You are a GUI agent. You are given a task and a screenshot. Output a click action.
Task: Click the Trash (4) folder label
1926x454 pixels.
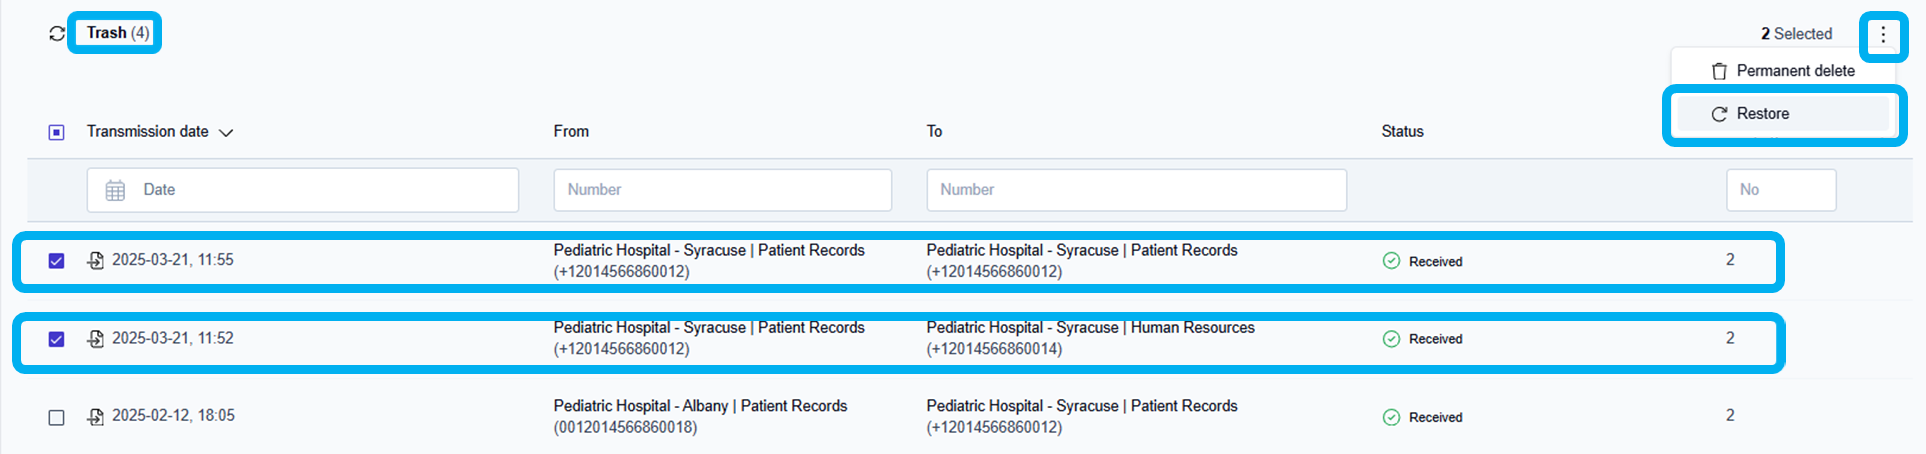117,33
